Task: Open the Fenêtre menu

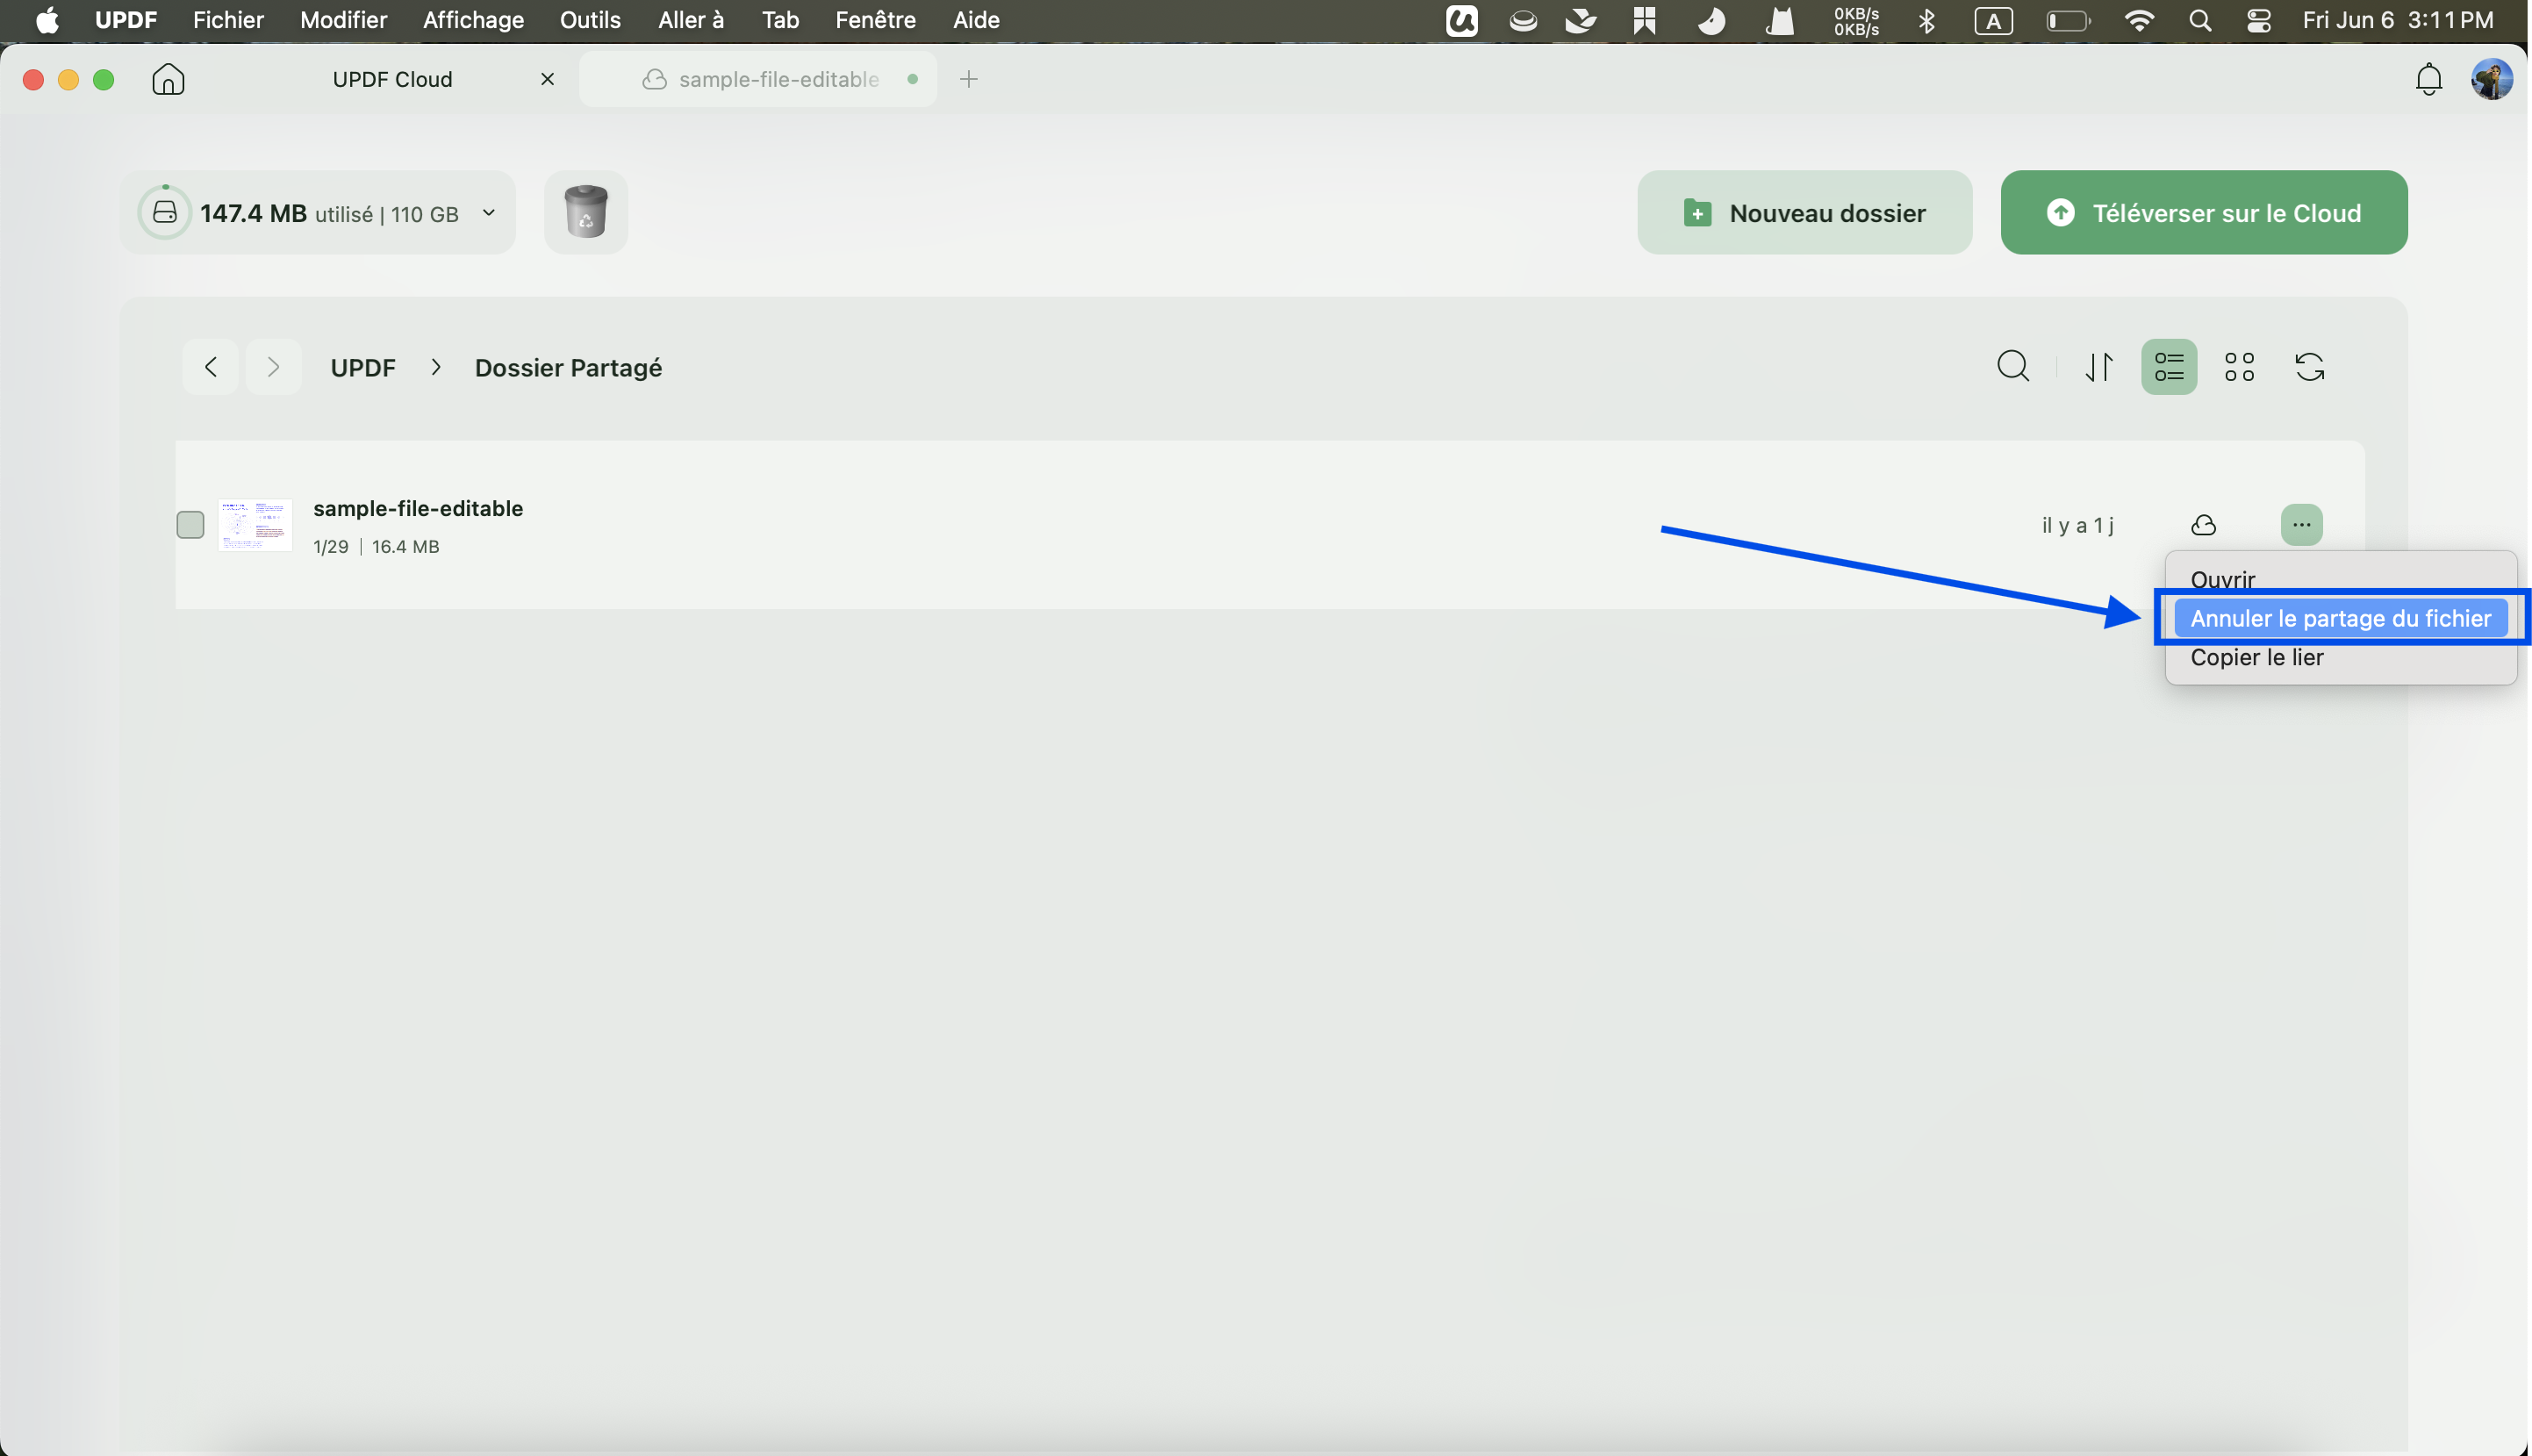Action: pyautogui.click(x=875, y=20)
